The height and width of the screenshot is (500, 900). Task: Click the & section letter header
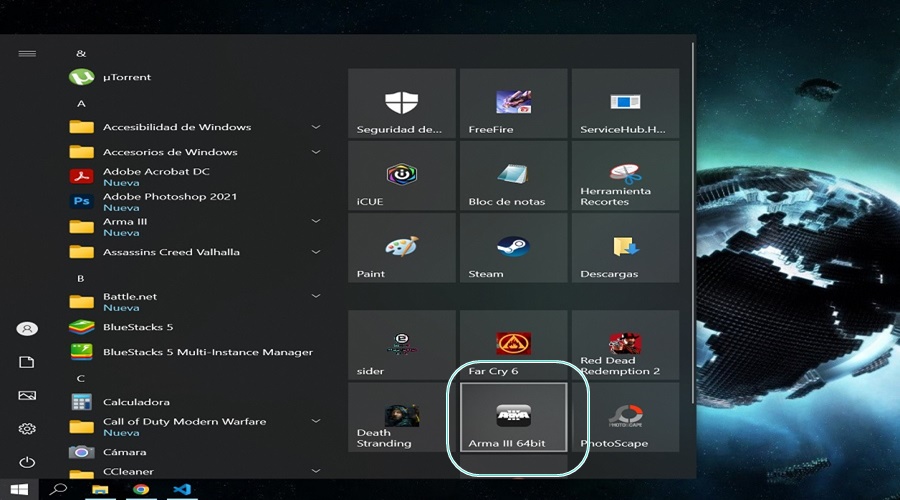81,53
